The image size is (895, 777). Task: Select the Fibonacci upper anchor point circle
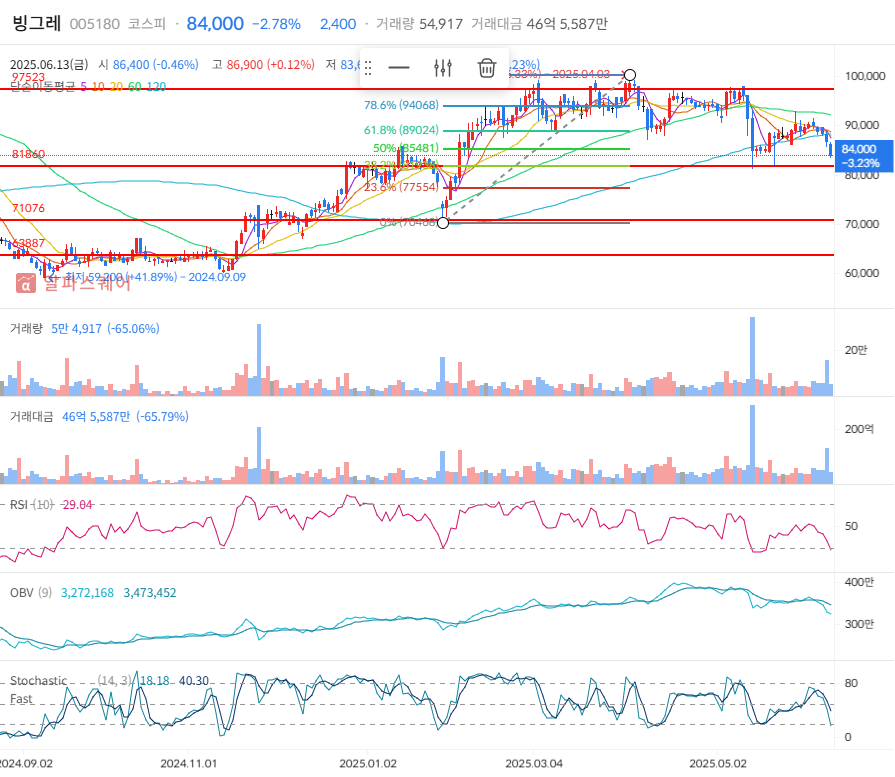click(x=630, y=75)
